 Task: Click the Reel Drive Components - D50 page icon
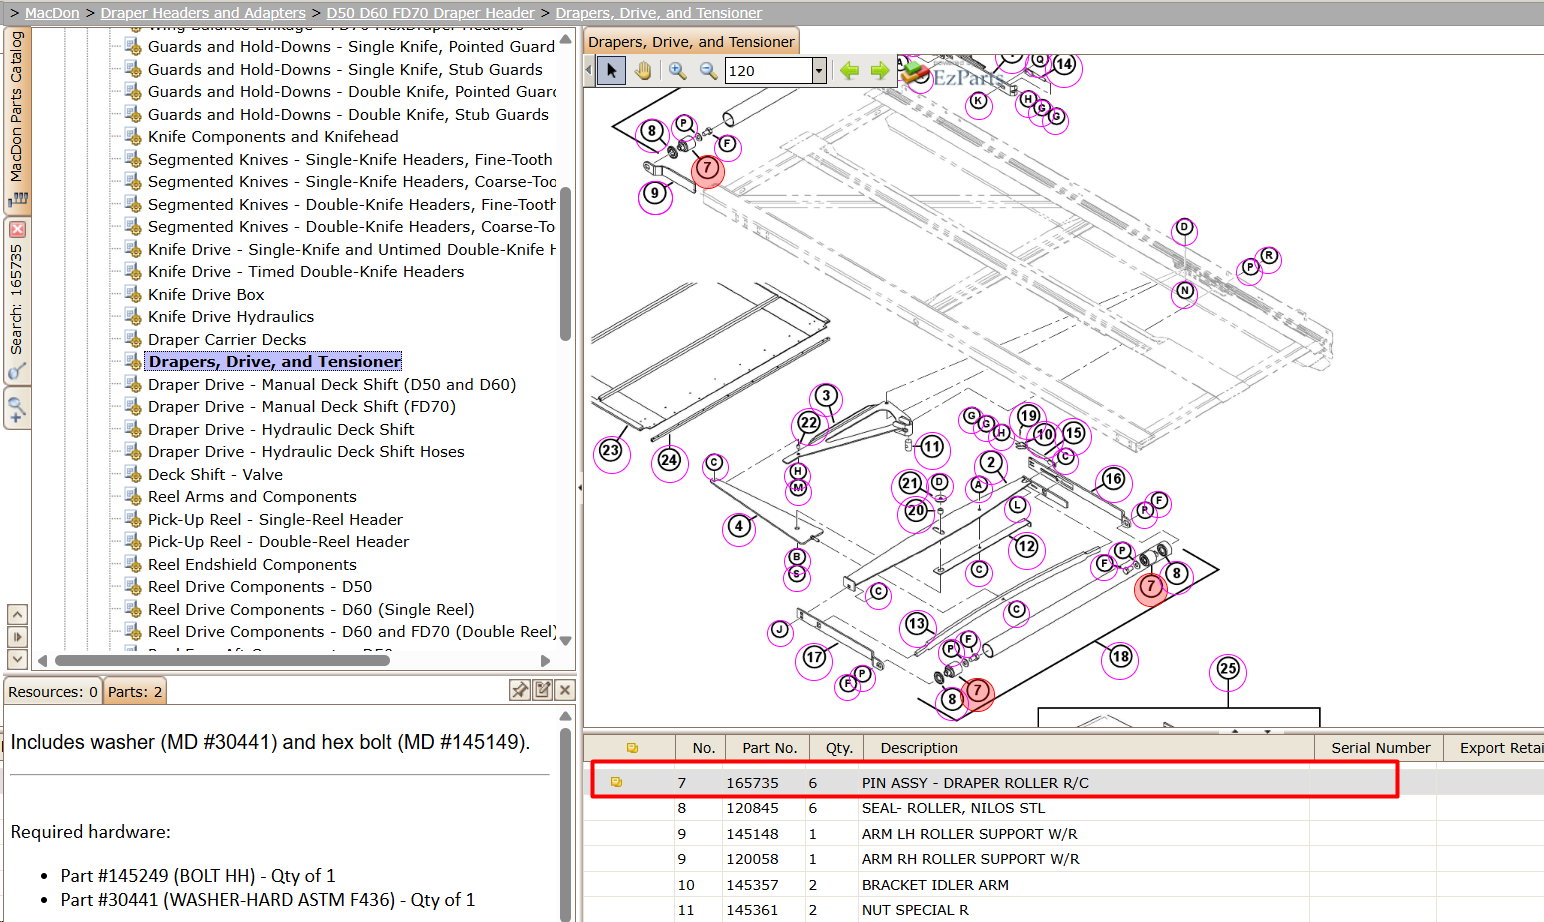[132, 586]
